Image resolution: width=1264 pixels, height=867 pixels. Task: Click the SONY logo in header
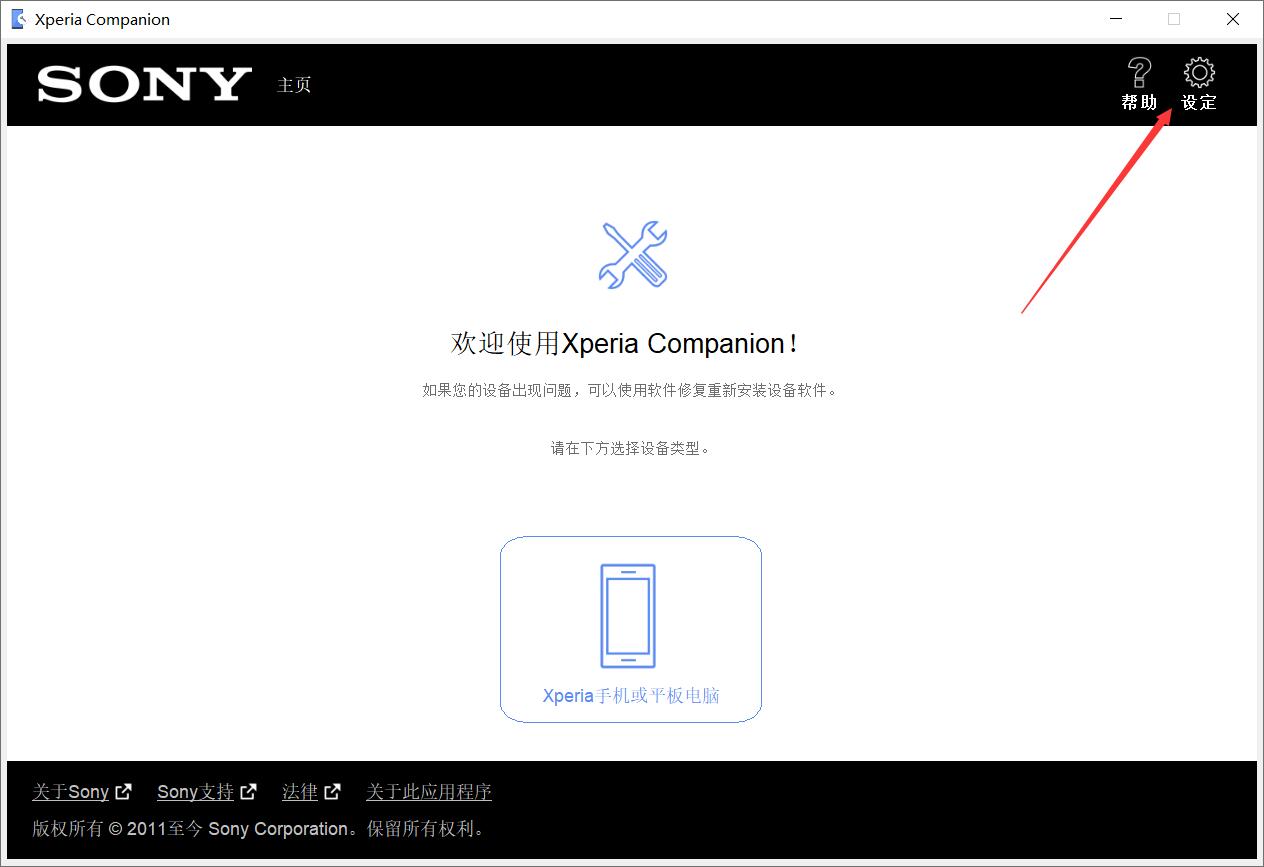[144, 85]
